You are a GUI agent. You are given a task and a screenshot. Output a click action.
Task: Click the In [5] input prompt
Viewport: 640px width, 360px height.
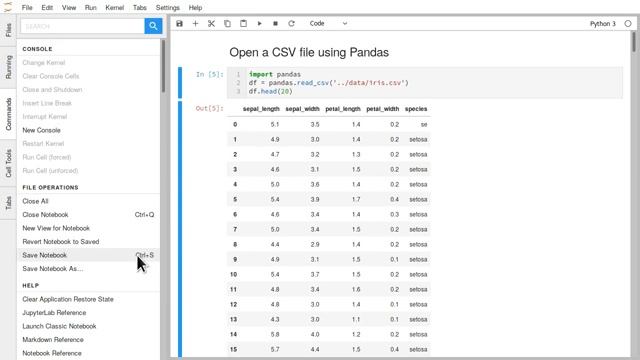coord(209,74)
